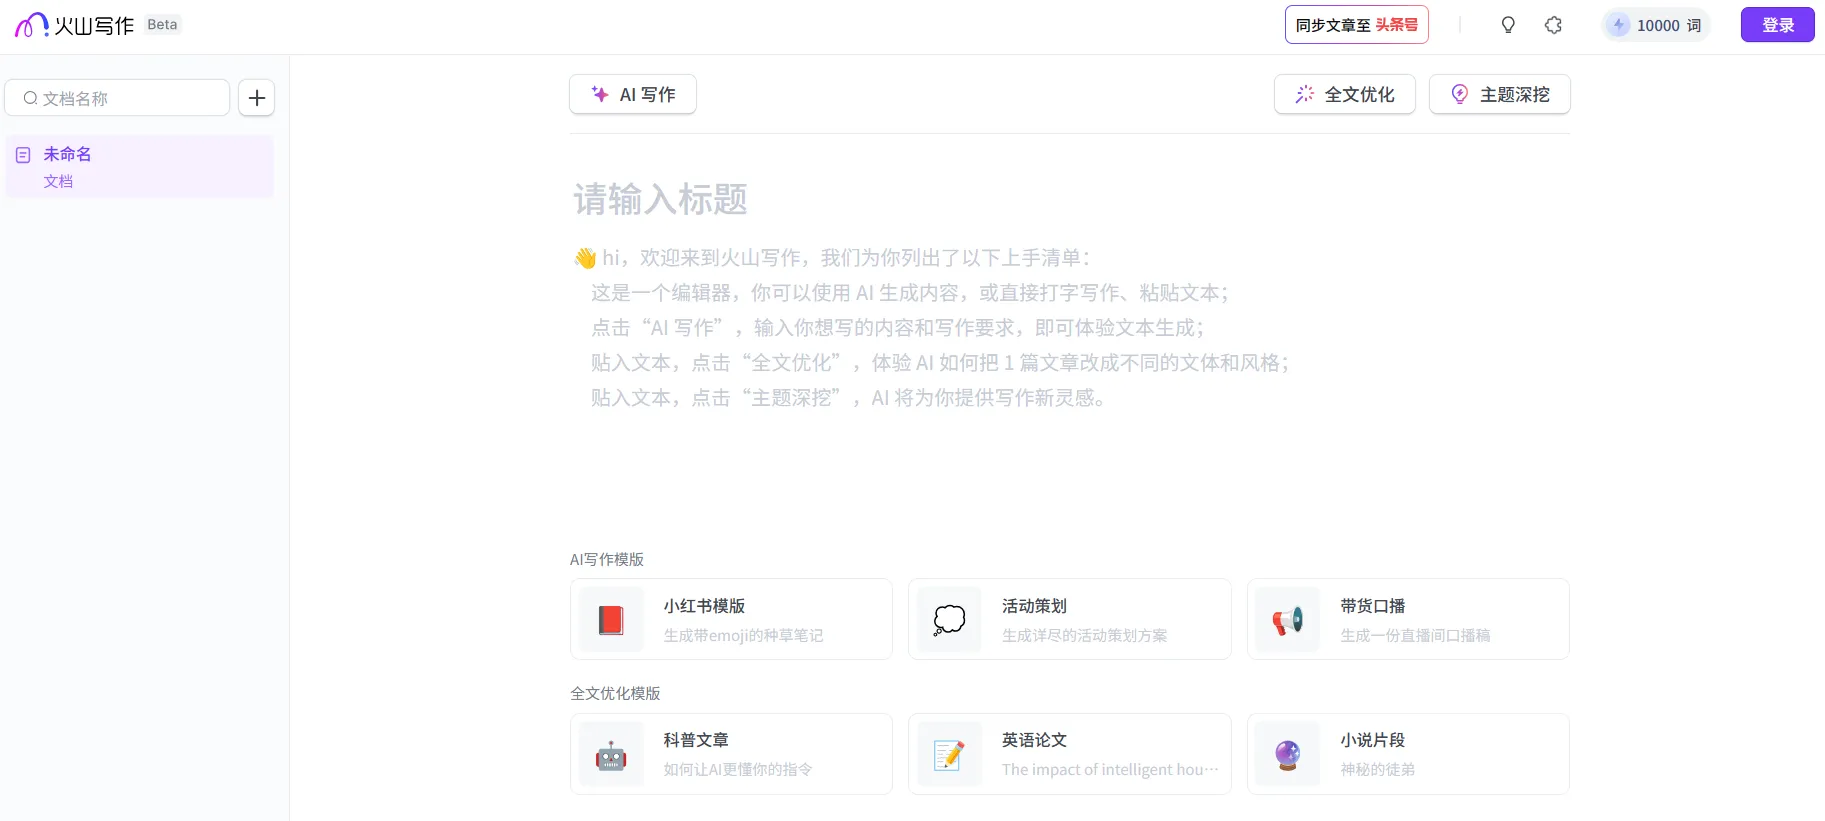Click 同步文章至头条号 button
This screenshot has height=821, width=1825.
tap(1357, 25)
